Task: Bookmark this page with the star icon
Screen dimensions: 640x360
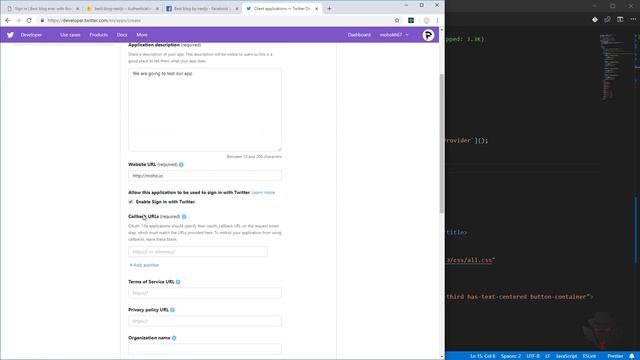Action: tap(397, 20)
